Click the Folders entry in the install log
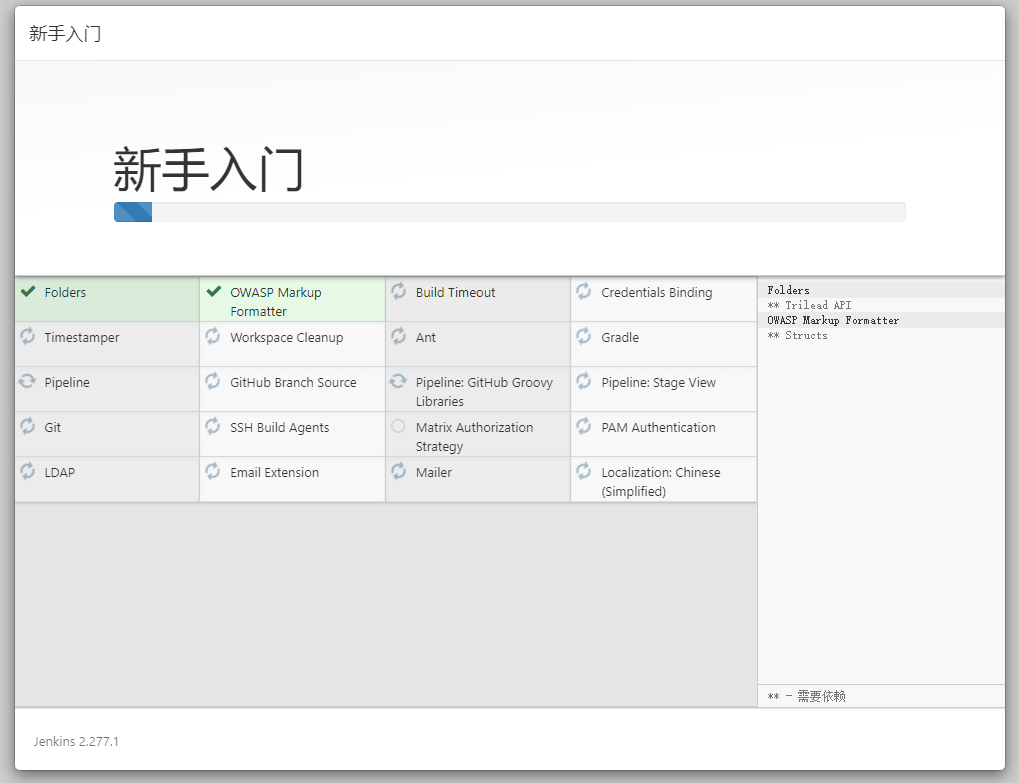The height and width of the screenshot is (783, 1019). click(x=789, y=290)
